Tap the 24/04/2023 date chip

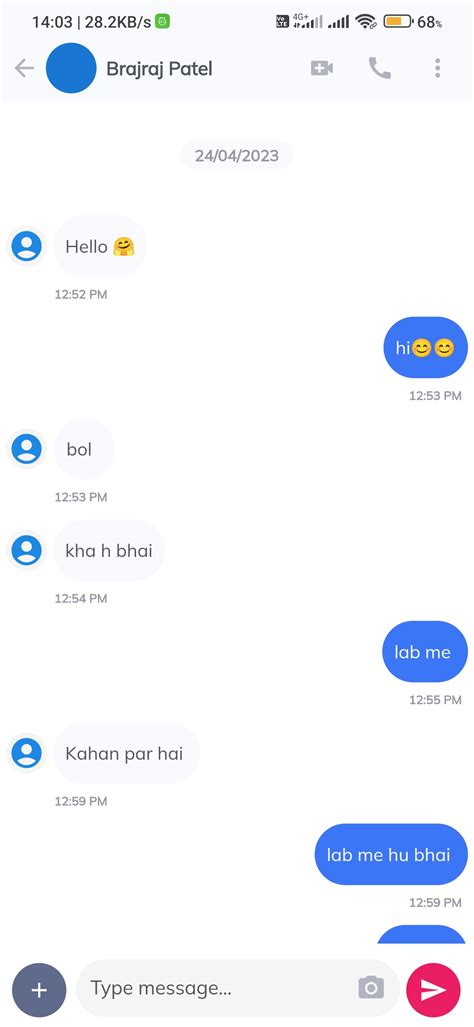(236, 155)
